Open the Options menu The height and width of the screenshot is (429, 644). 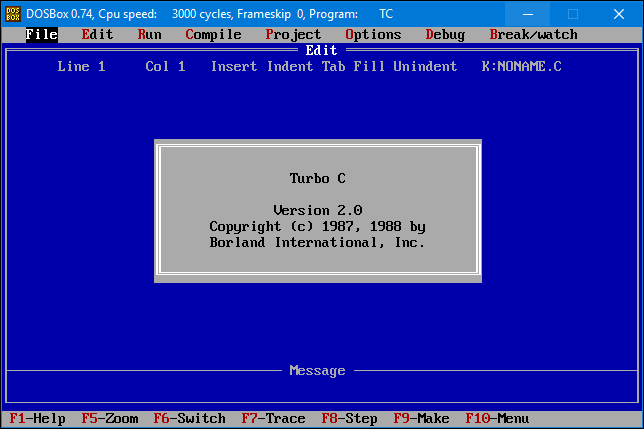coord(373,34)
